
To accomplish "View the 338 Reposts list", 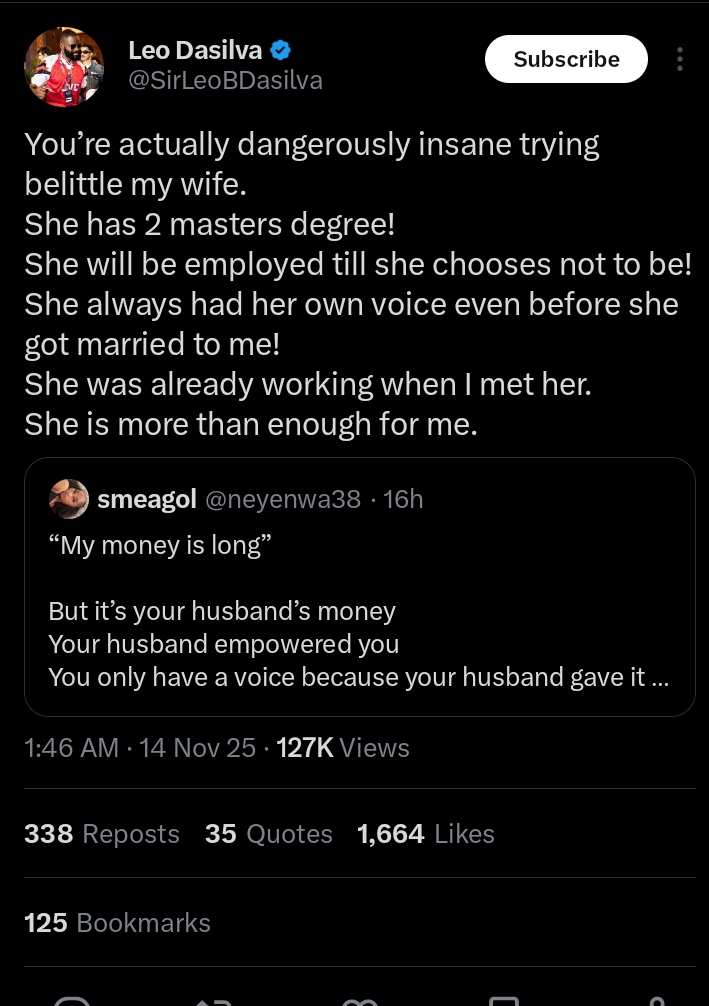I will (x=102, y=833).
